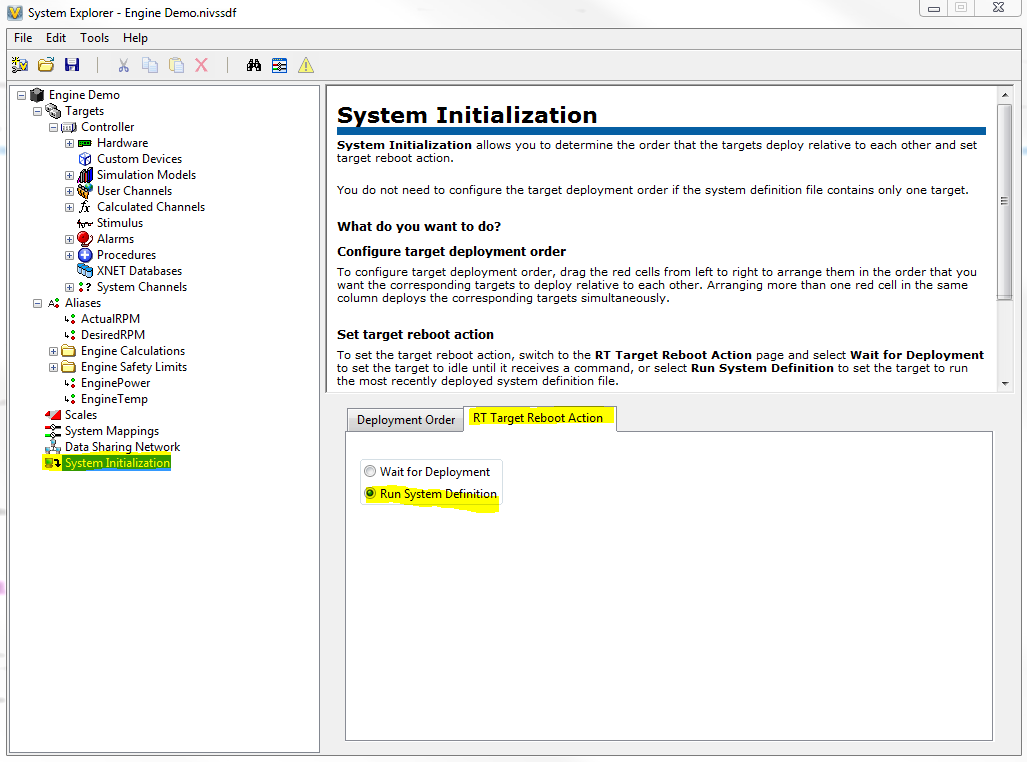The image size is (1027, 762).
Task: Switch to the Deployment Order tab
Action: tap(405, 419)
